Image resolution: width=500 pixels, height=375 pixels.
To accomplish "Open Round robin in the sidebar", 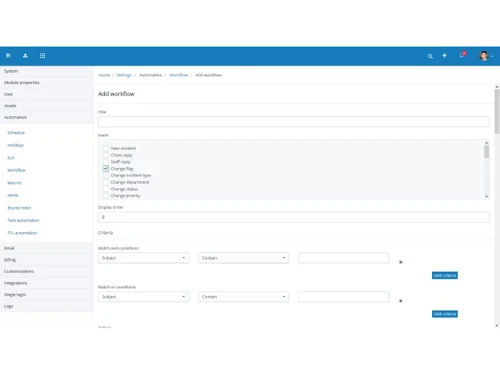I will [x=19, y=208].
